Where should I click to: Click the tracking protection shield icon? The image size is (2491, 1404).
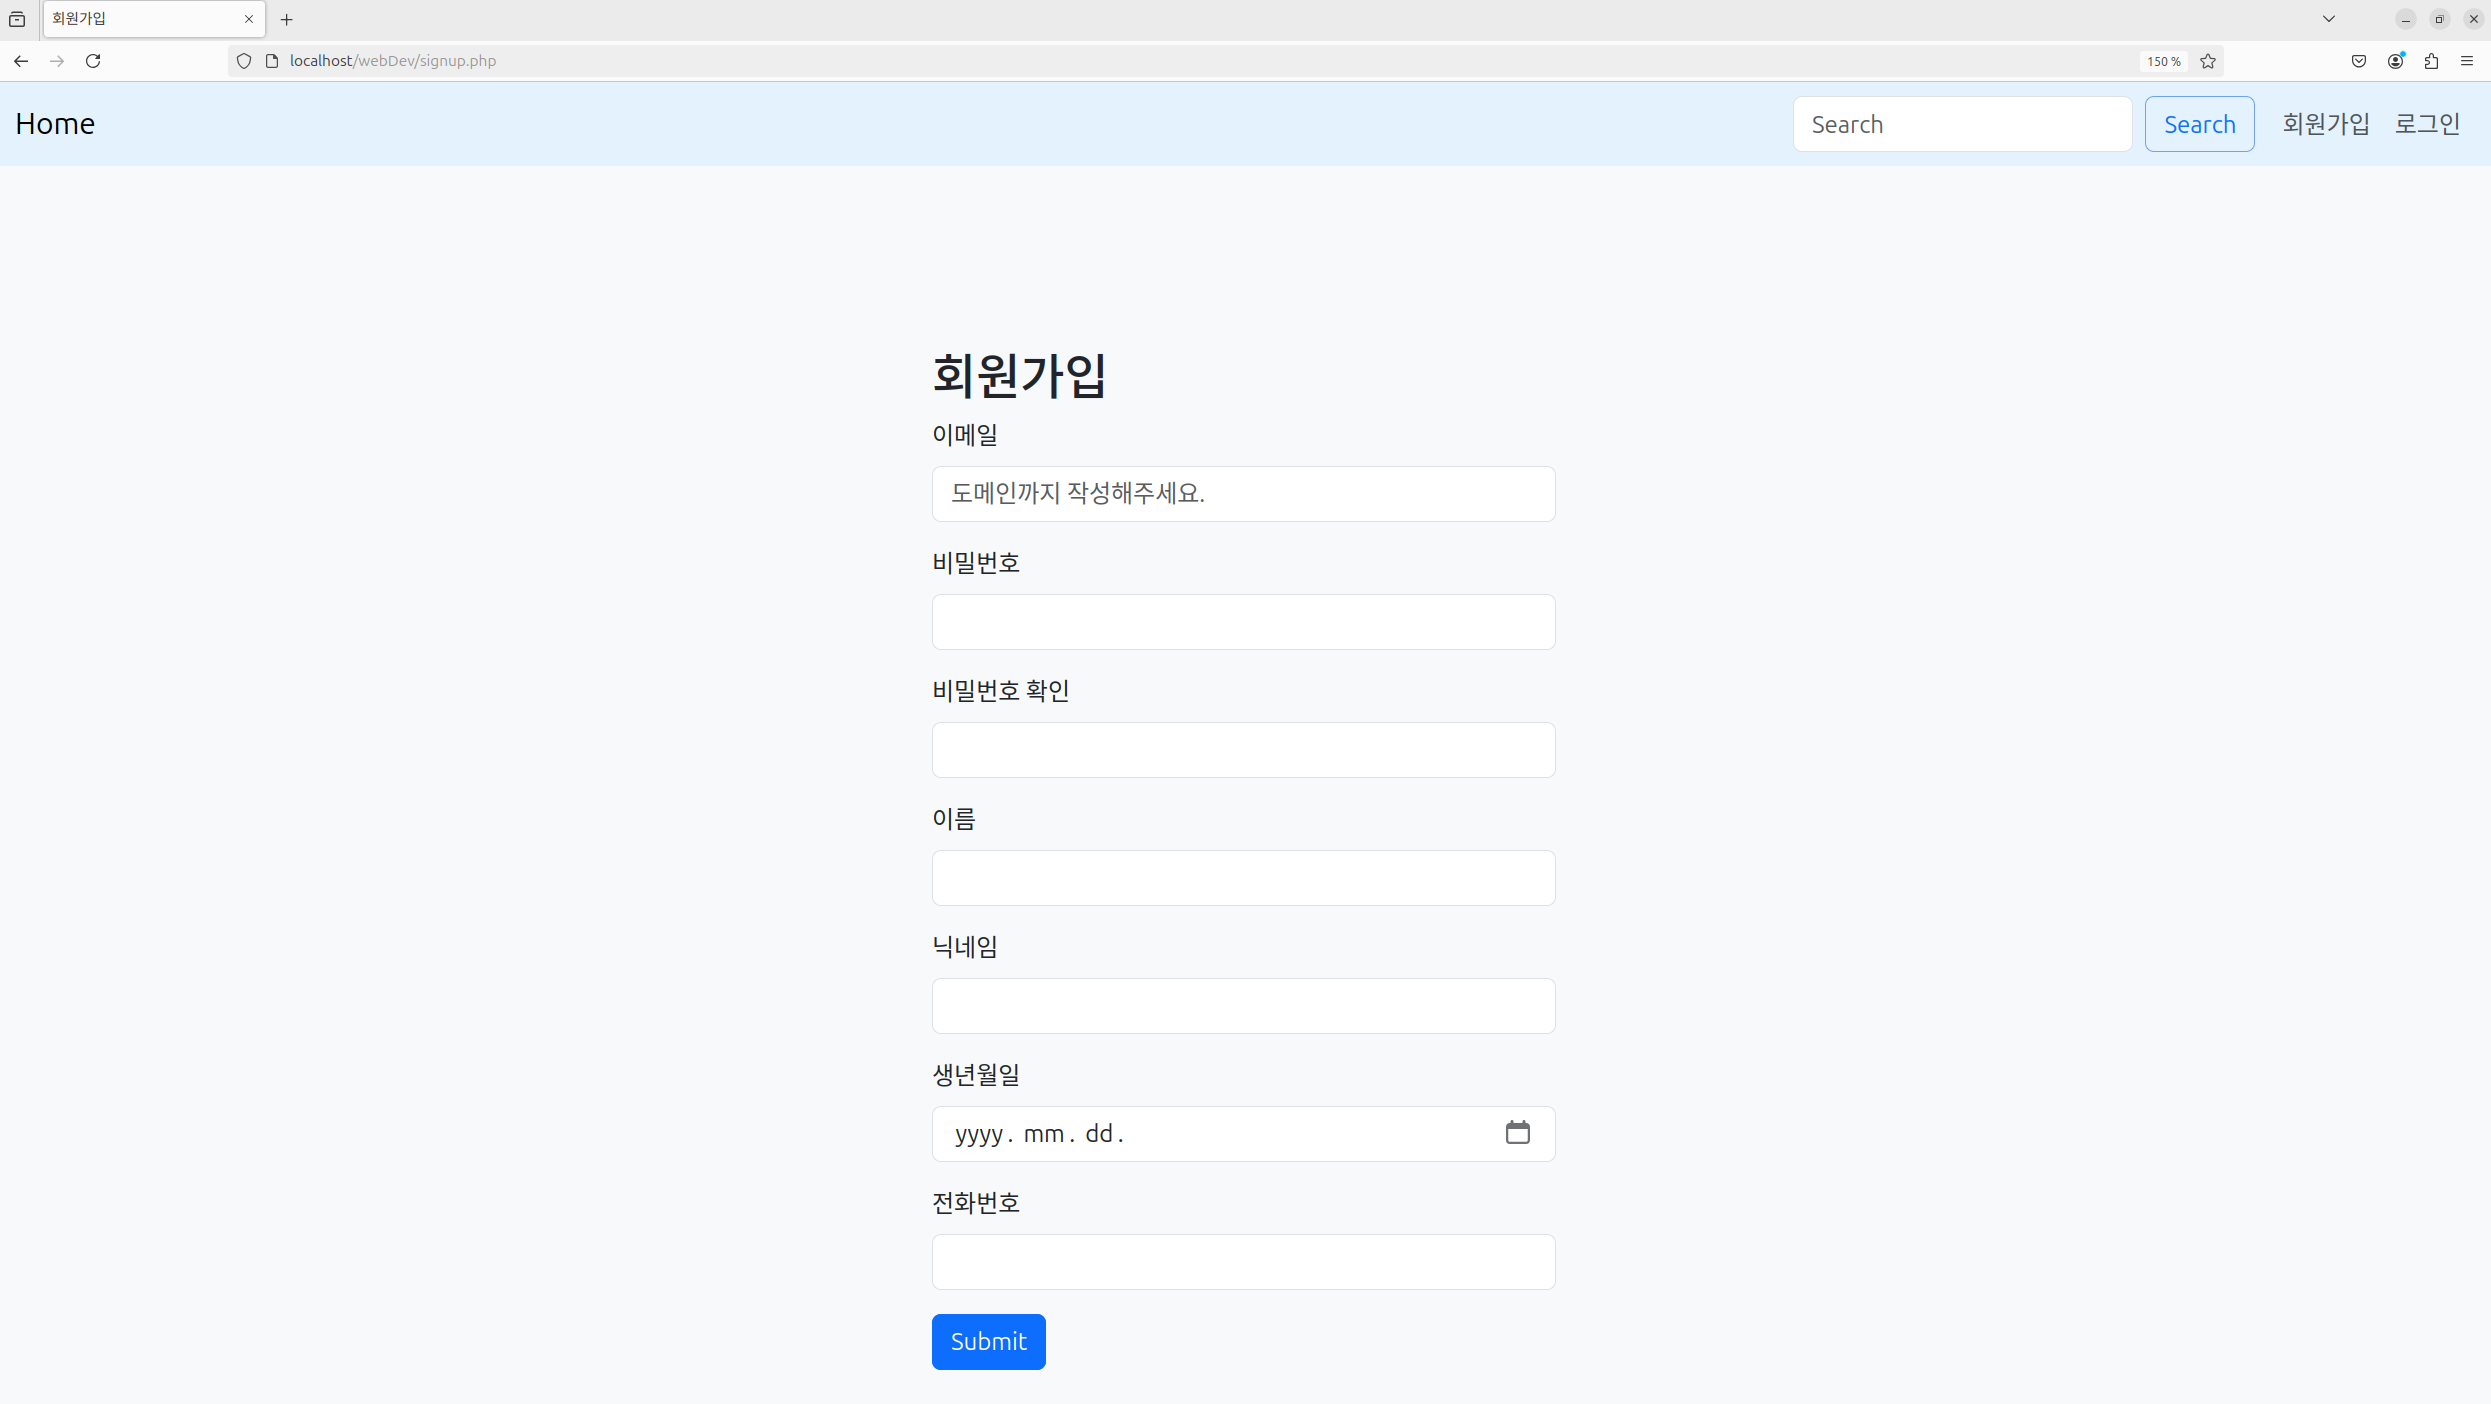tap(244, 61)
